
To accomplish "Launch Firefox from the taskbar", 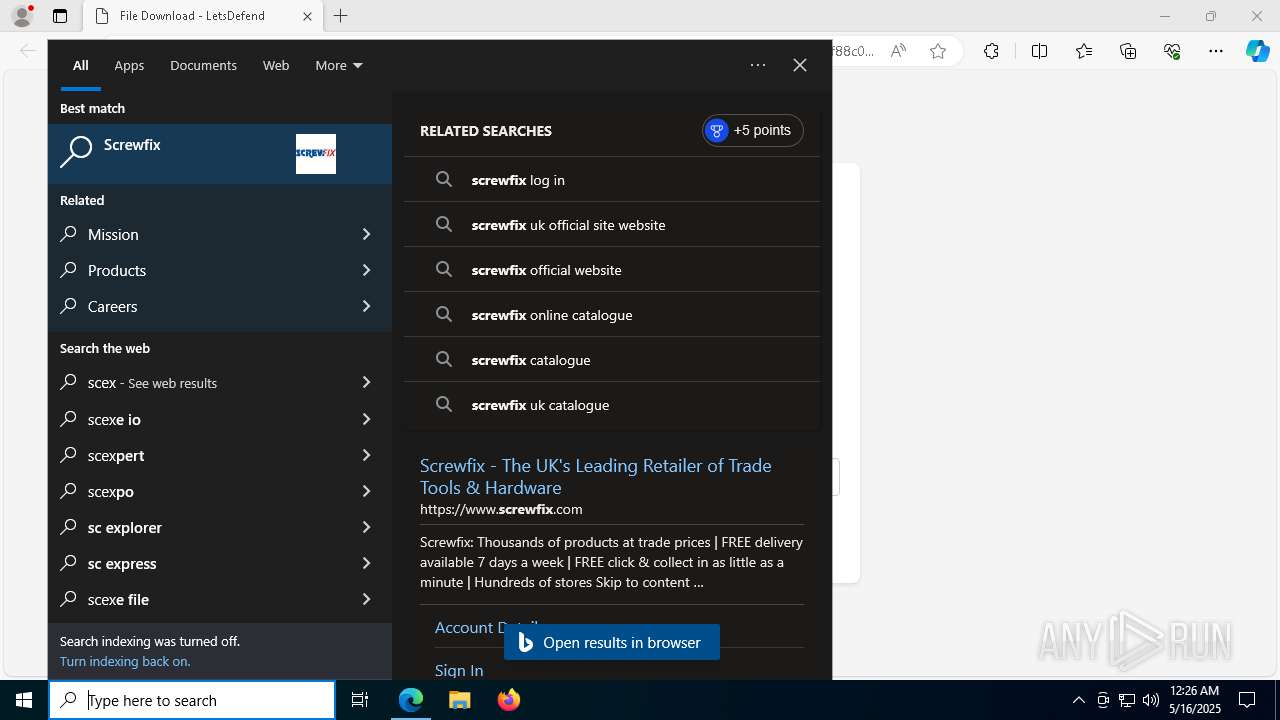I will (509, 700).
